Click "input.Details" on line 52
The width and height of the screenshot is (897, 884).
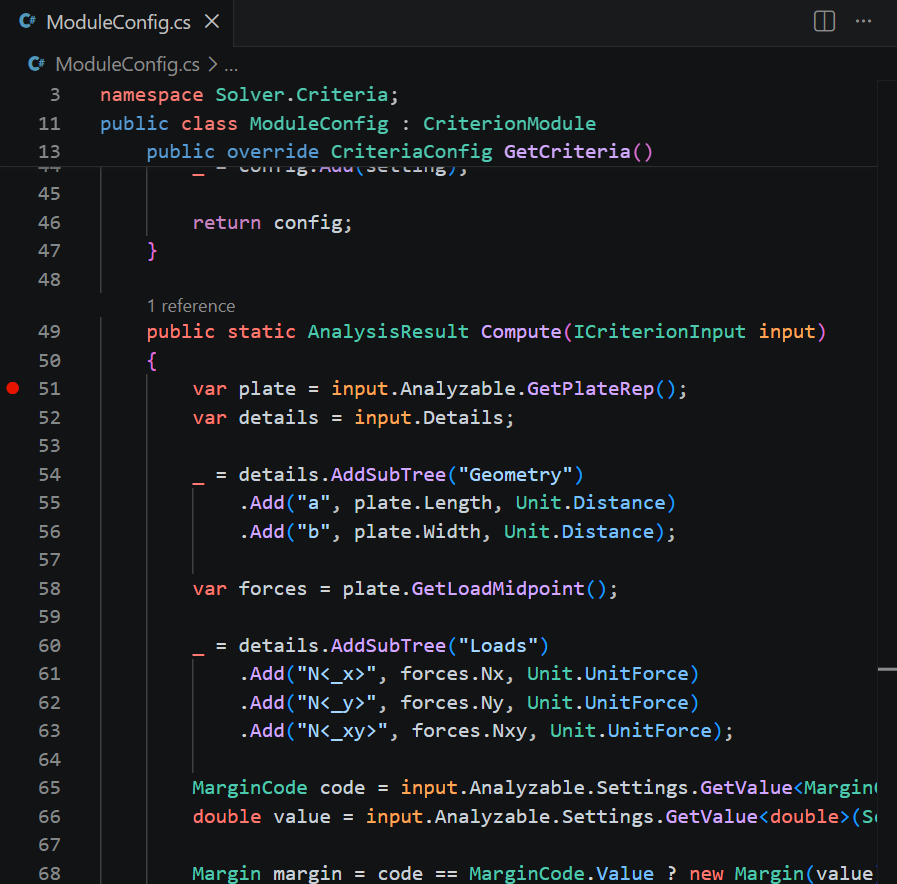click(x=428, y=418)
